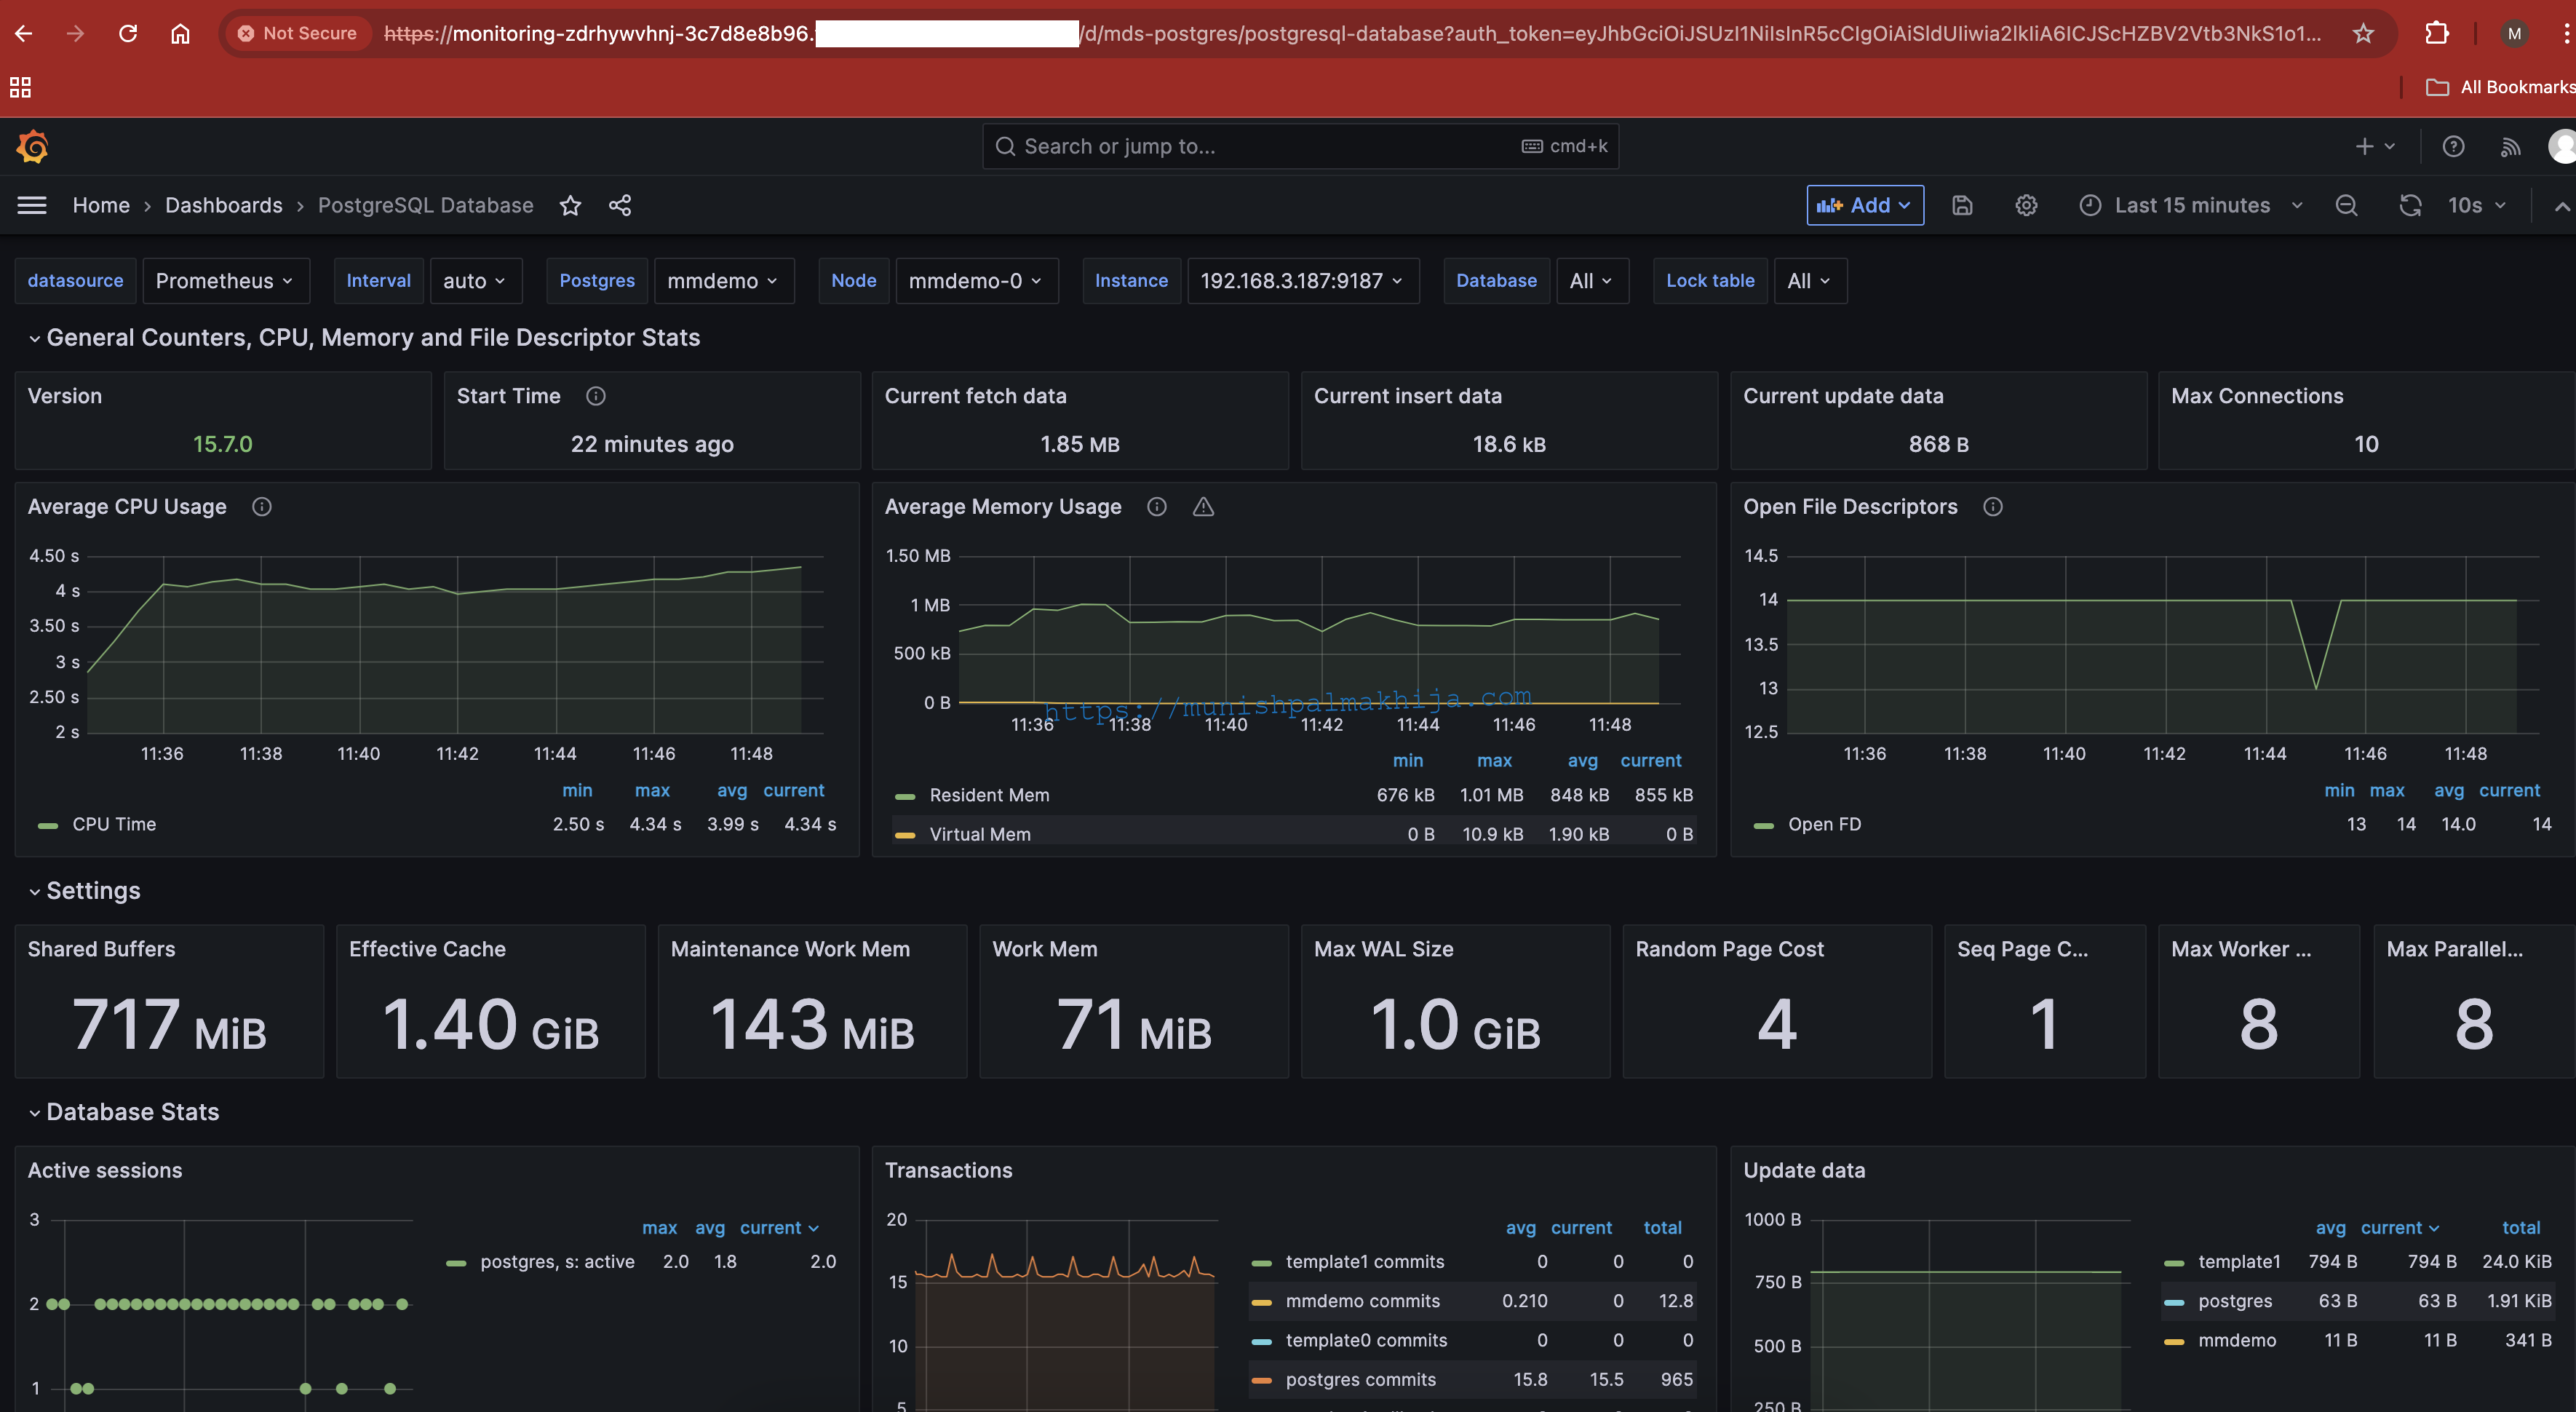Image resolution: width=2576 pixels, height=1412 pixels.
Task: Share the dashboard via share icon
Action: (x=620, y=205)
